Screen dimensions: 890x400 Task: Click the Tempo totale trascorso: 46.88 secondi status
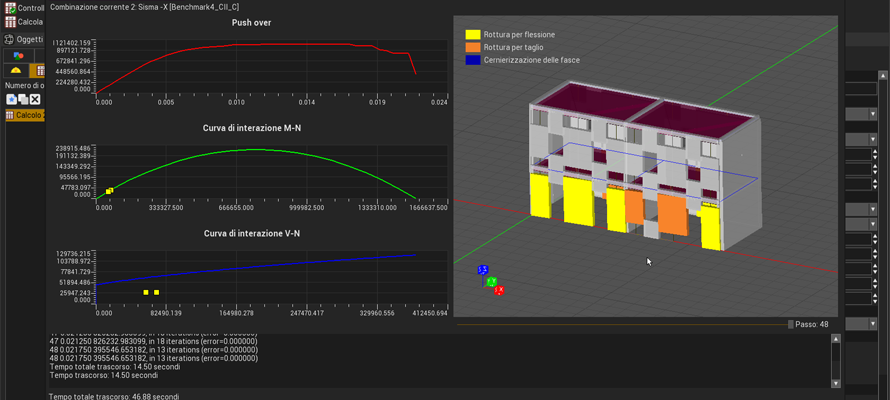point(115,396)
